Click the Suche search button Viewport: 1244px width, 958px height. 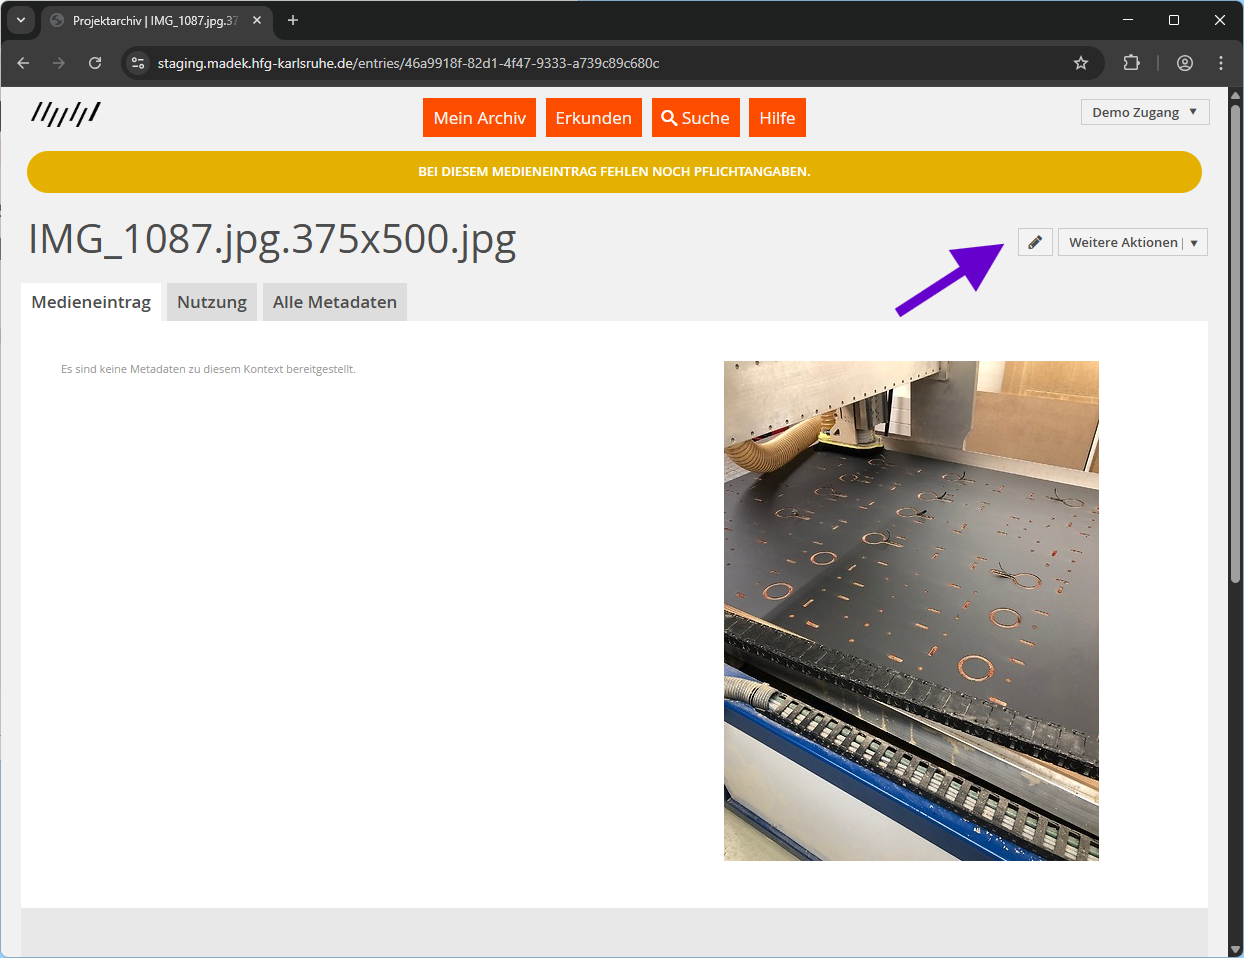(695, 118)
